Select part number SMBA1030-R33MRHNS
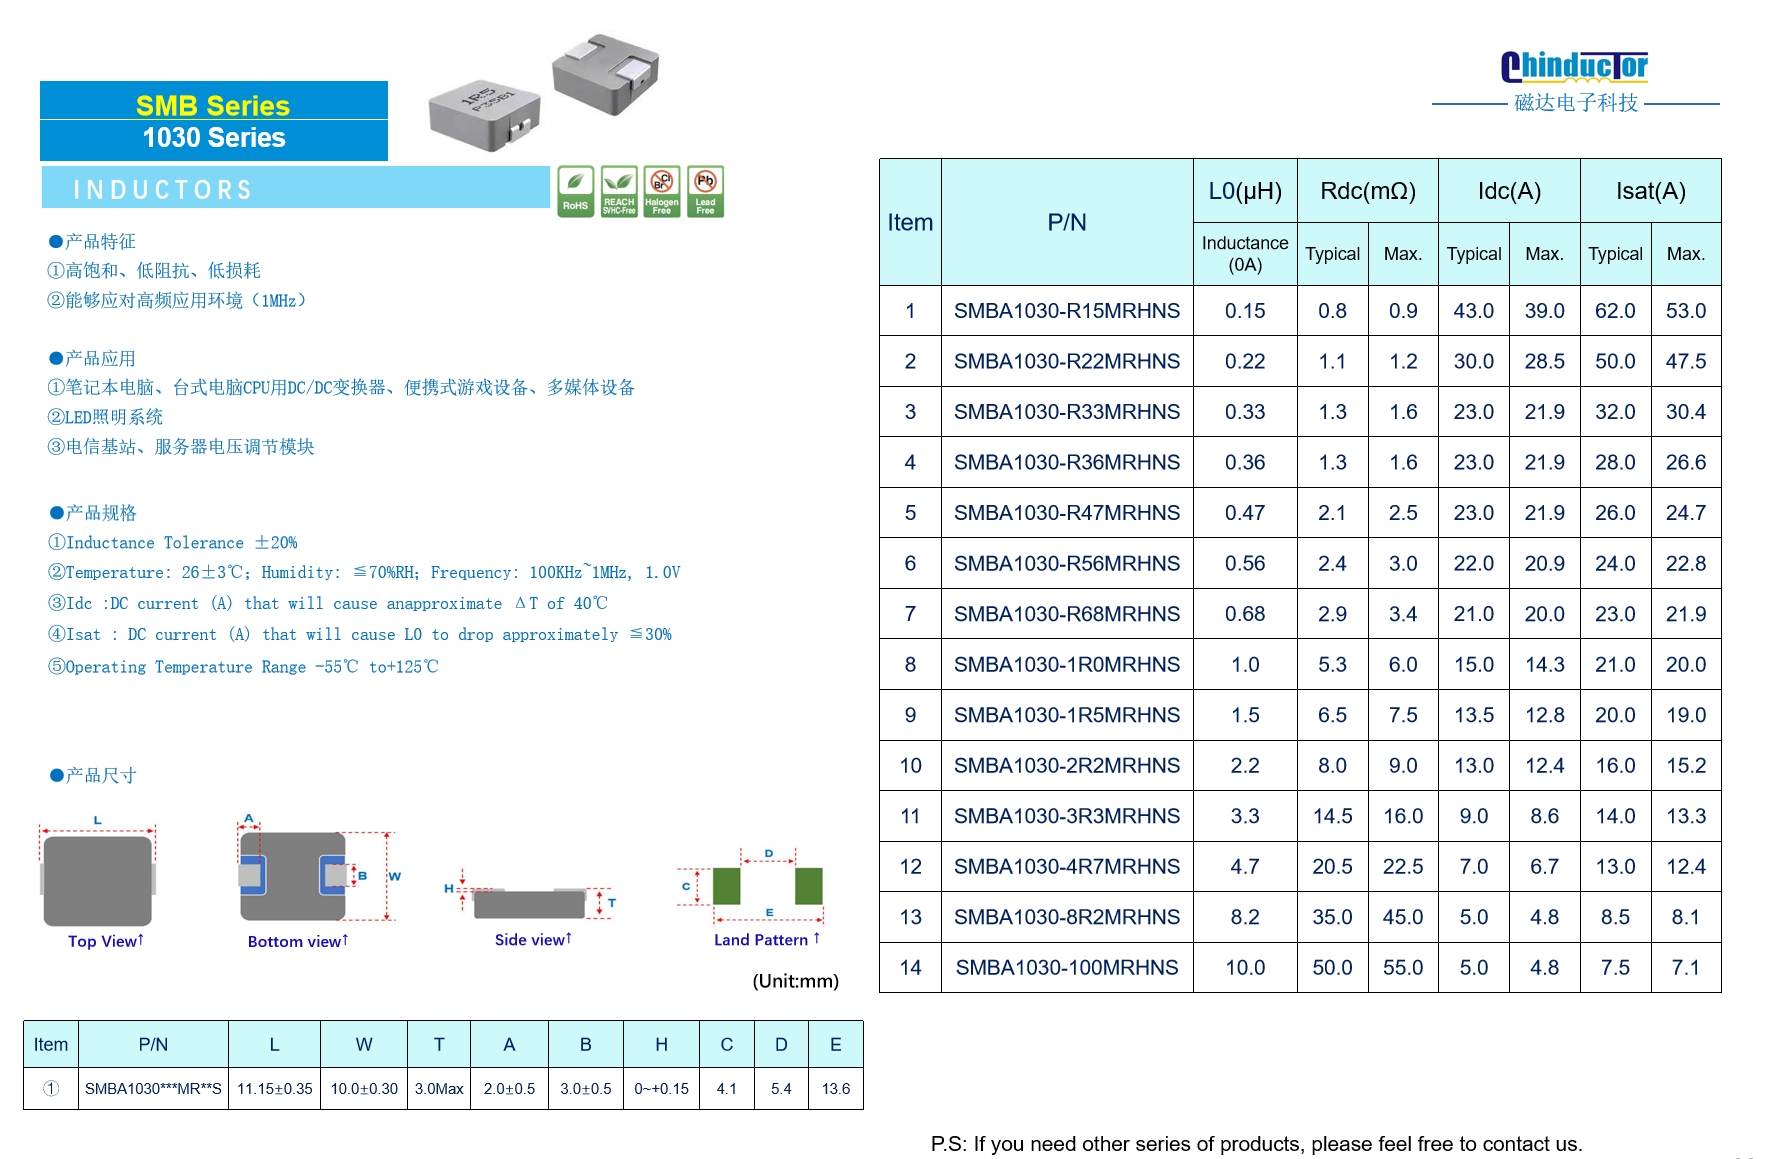 pos(1066,412)
